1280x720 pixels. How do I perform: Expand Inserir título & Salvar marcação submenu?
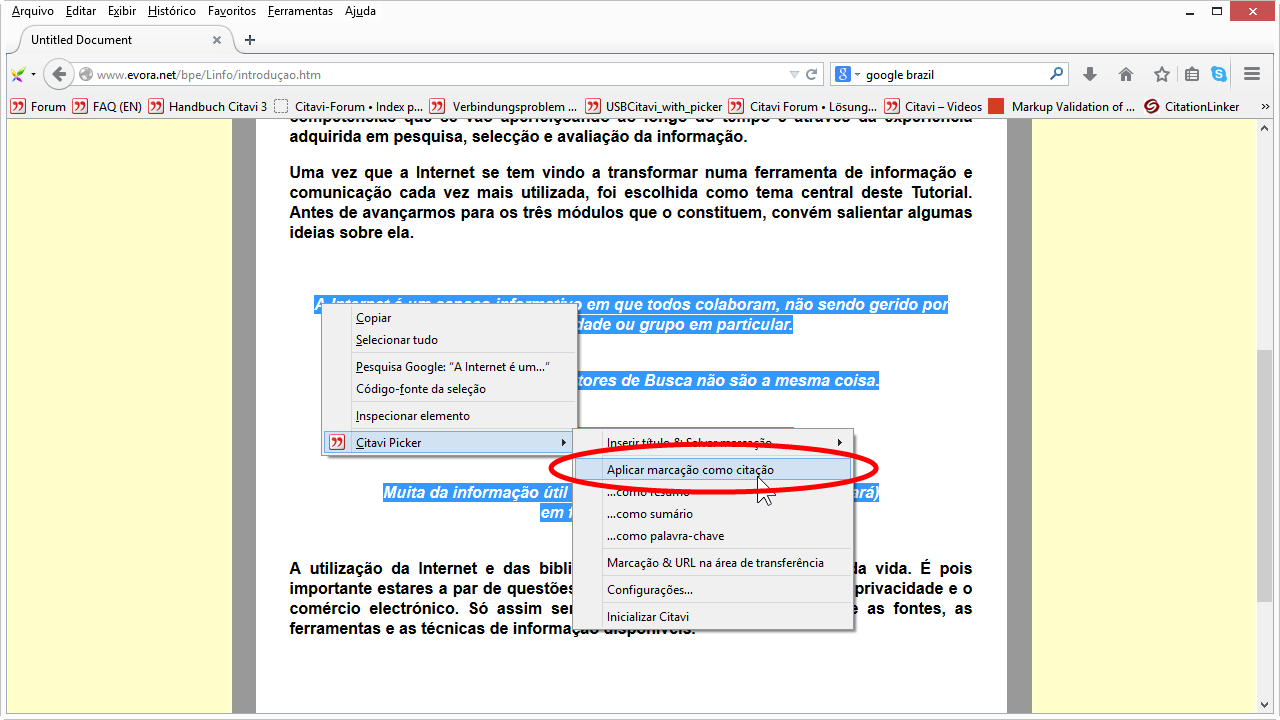[x=713, y=442]
